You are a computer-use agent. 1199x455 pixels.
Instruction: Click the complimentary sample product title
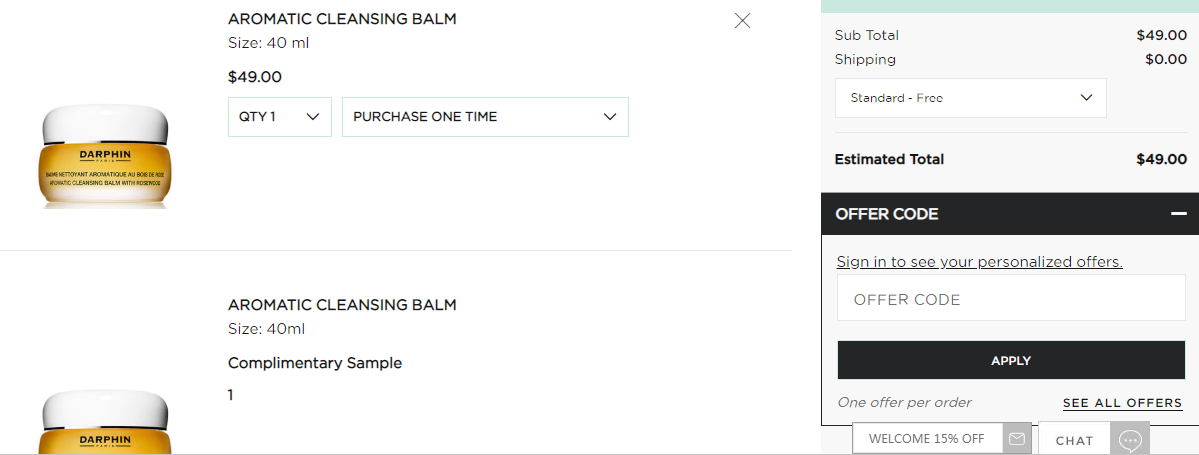coord(342,305)
